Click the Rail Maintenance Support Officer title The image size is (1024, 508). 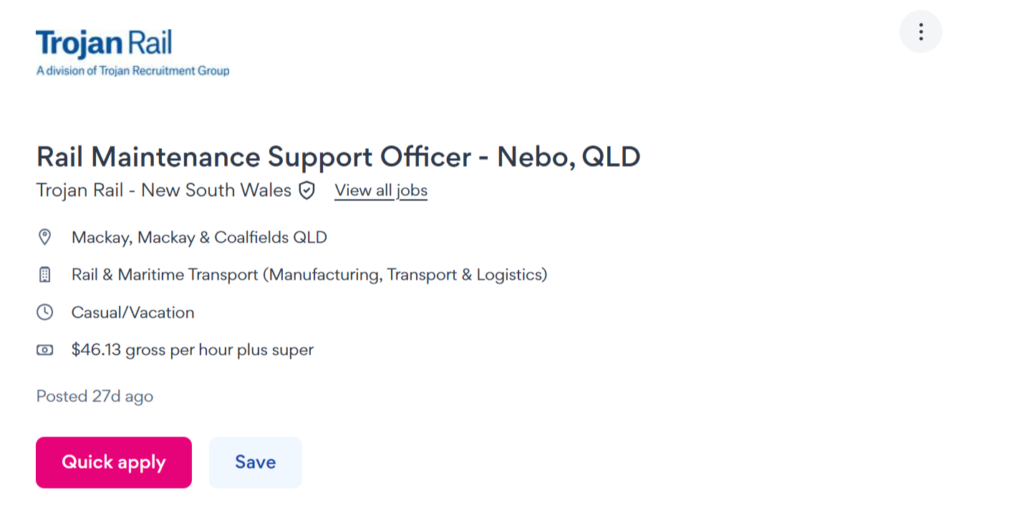[338, 157]
